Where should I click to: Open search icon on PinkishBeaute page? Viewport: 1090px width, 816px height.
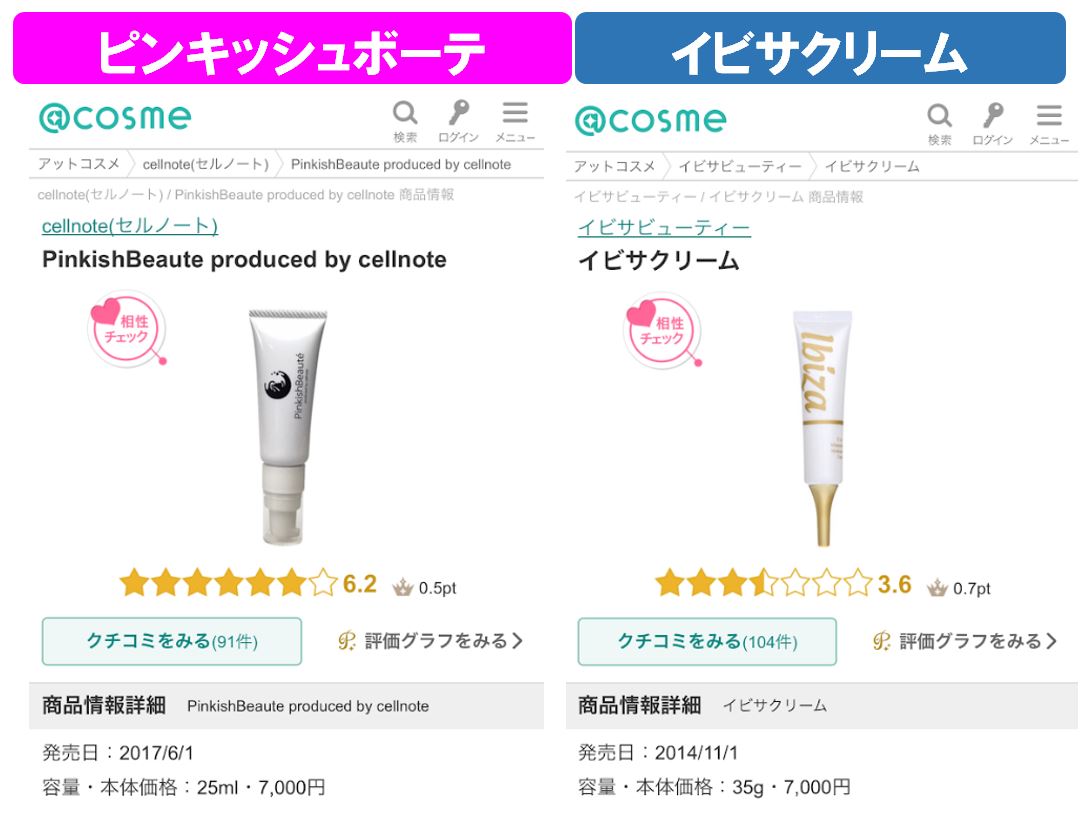[405, 122]
